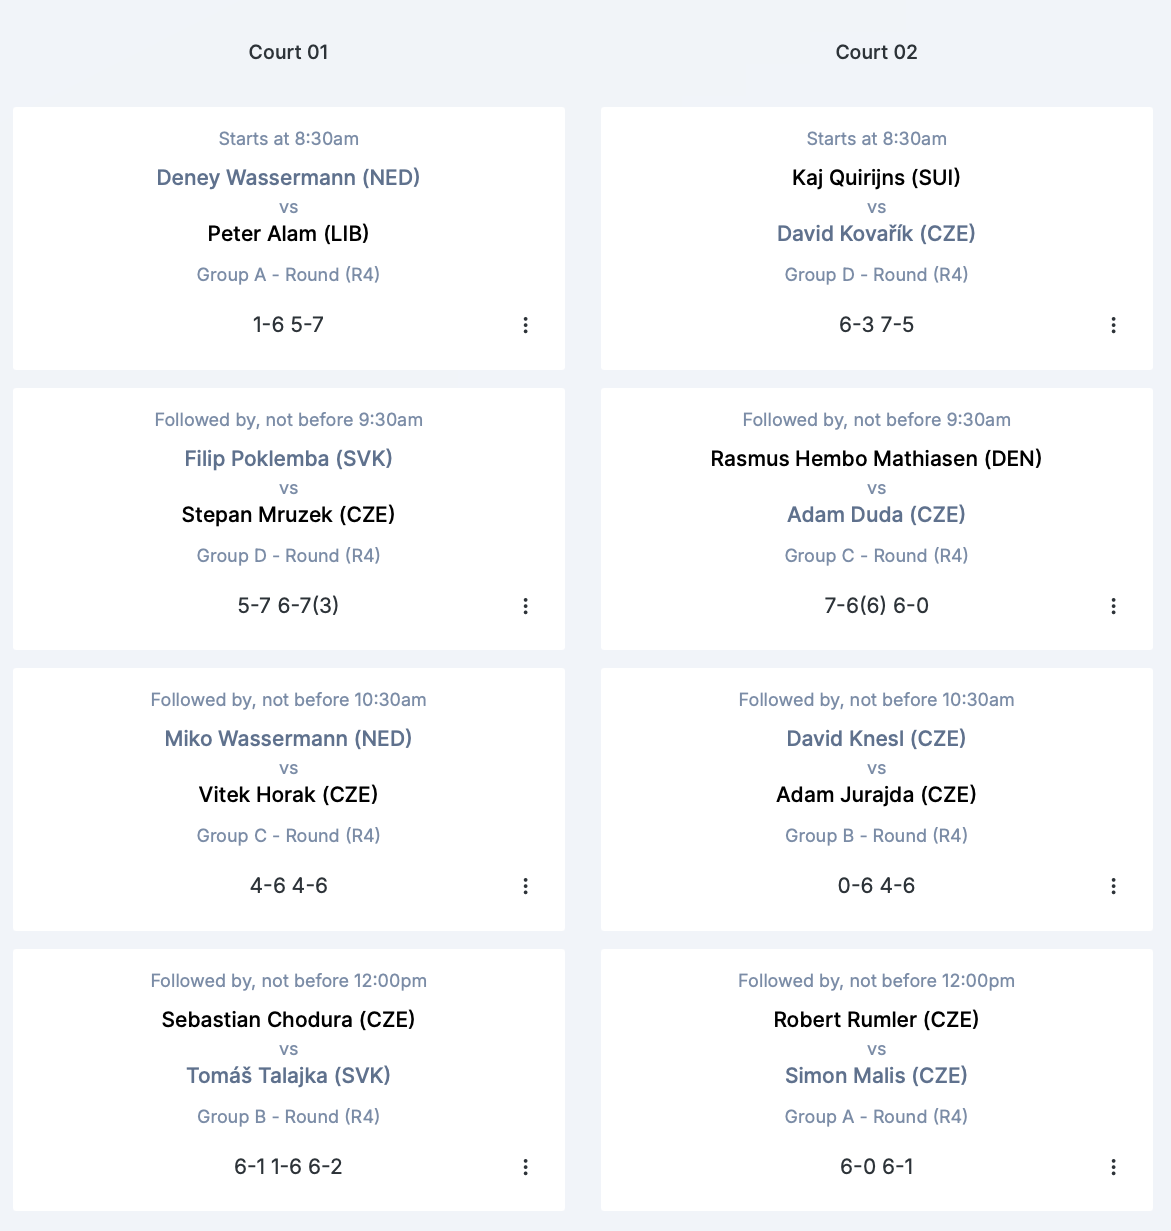Image resolution: width=1171 pixels, height=1231 pixels.
Task: Click the Court 02 column header
Action: click(876, 52)
